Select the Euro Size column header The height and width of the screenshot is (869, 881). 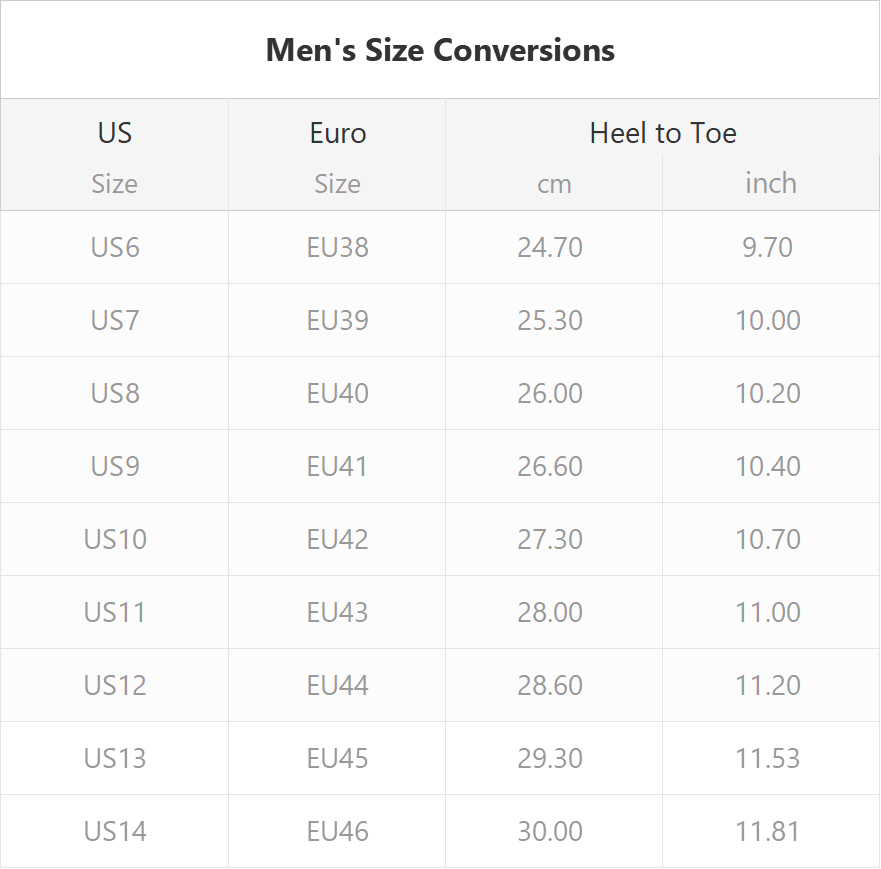pos(337,156)
